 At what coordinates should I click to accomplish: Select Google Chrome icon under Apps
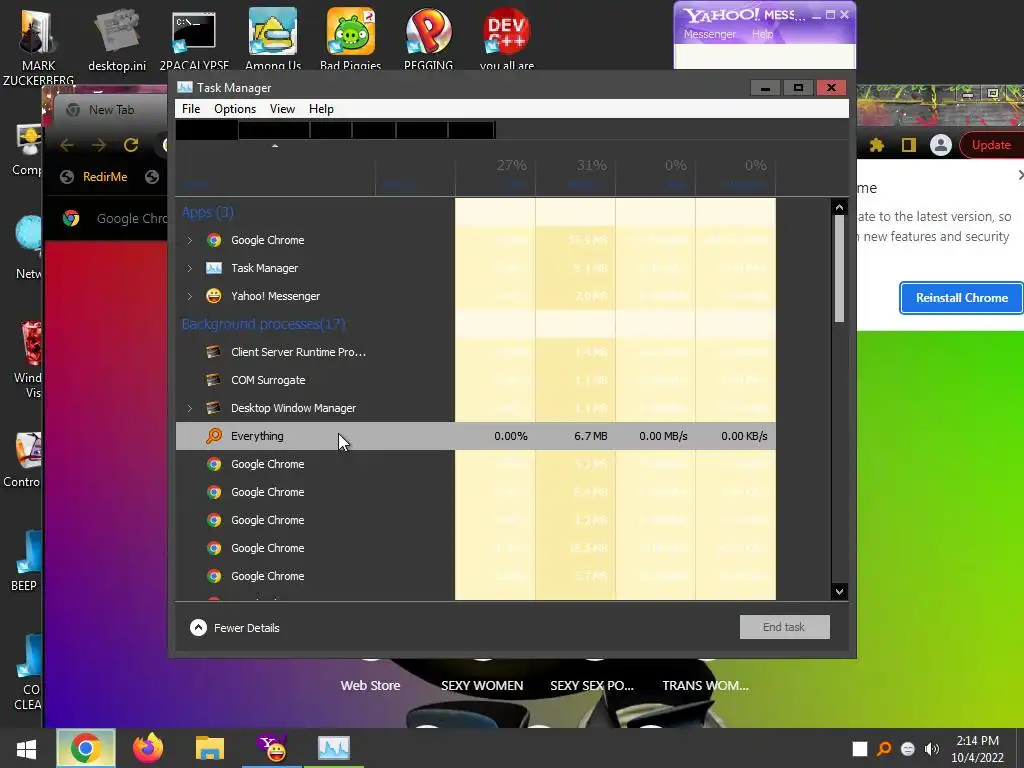tap(214, 240)
